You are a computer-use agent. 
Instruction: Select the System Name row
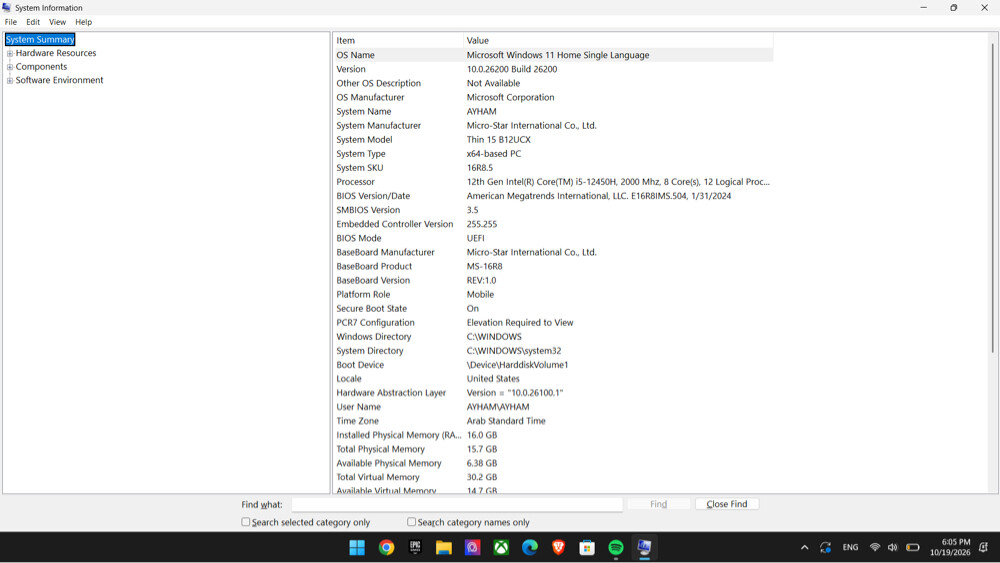(x=553, y=111)
